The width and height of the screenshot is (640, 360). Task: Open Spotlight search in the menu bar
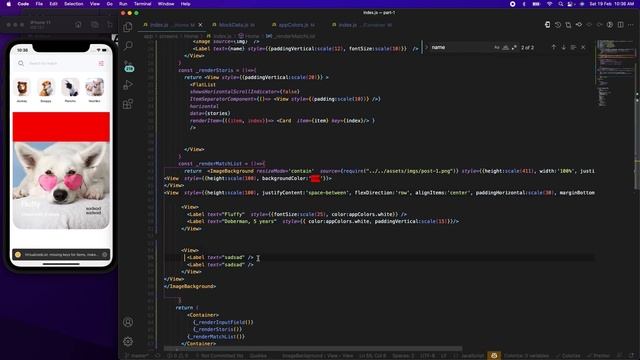tap(560, 4)
